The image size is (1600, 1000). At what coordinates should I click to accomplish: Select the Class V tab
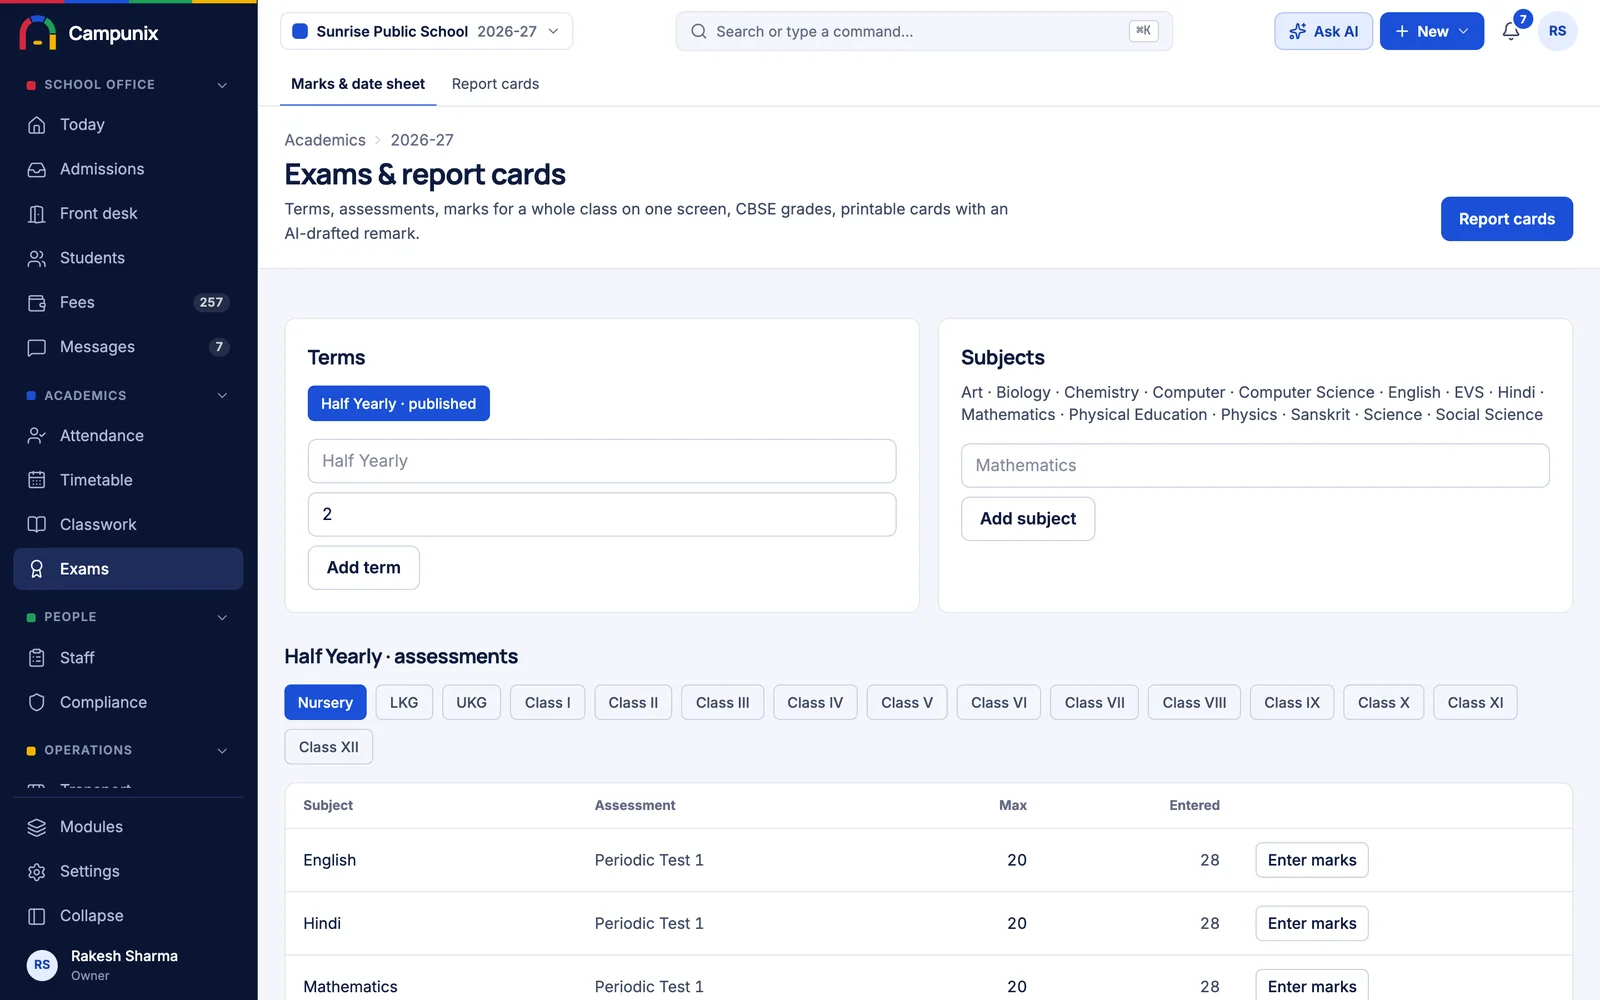907,703
